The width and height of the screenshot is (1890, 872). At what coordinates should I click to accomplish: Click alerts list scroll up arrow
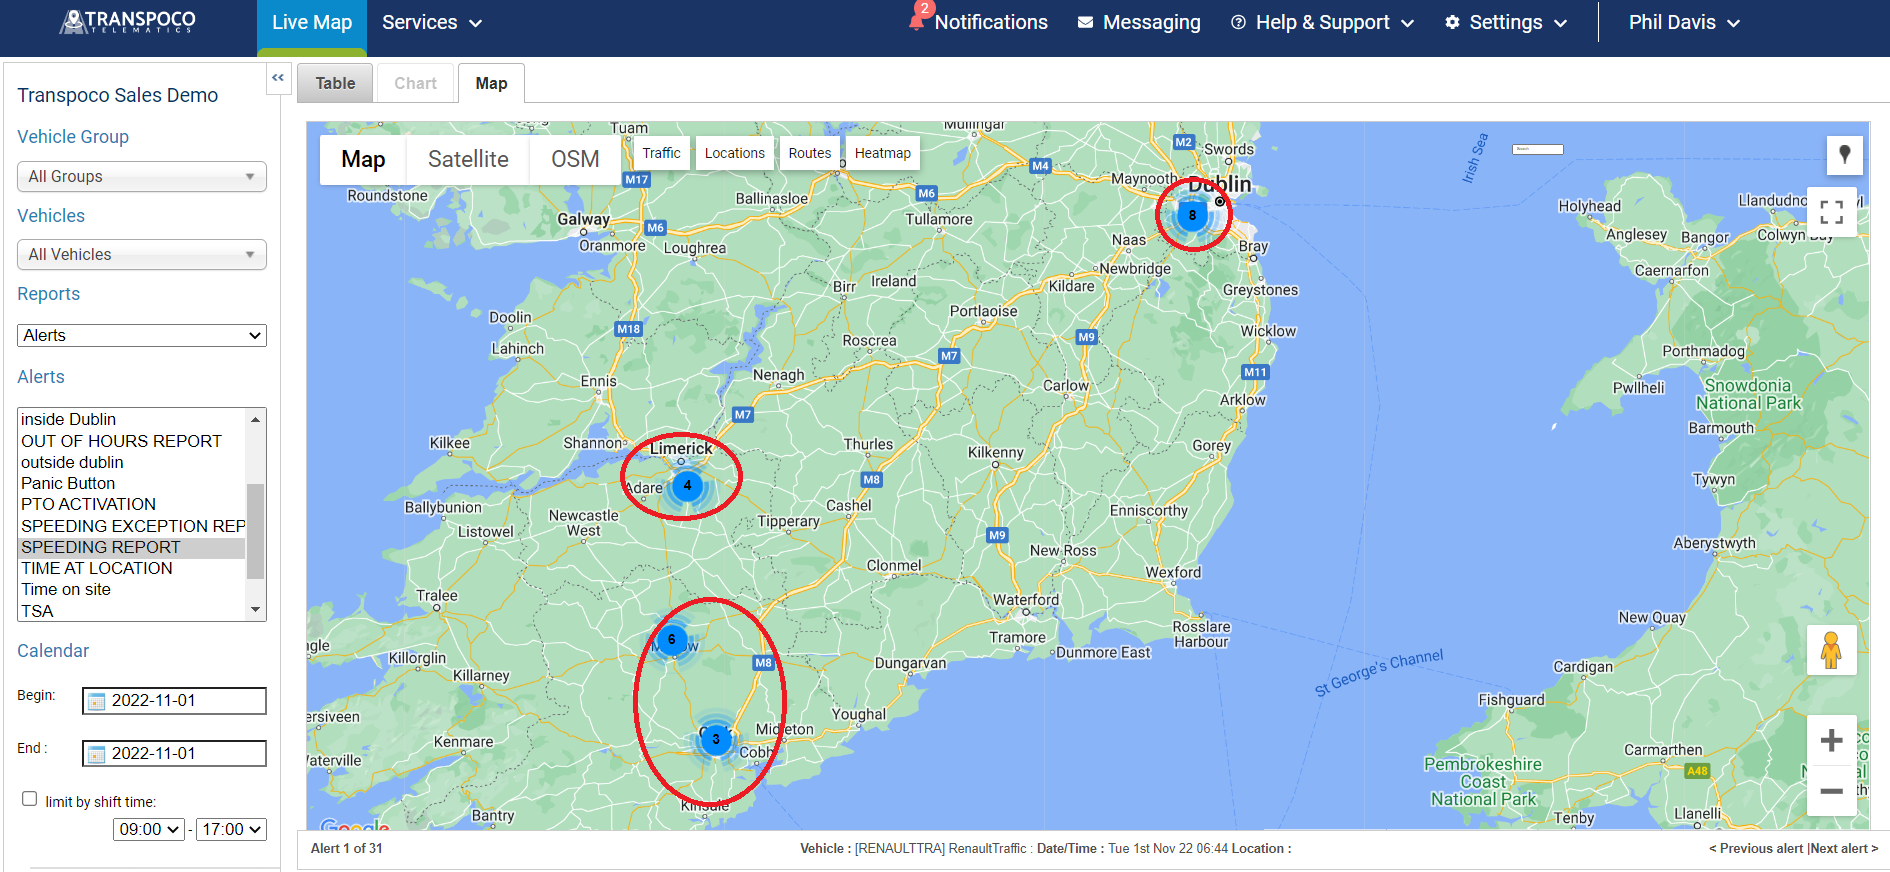[255, 419]
